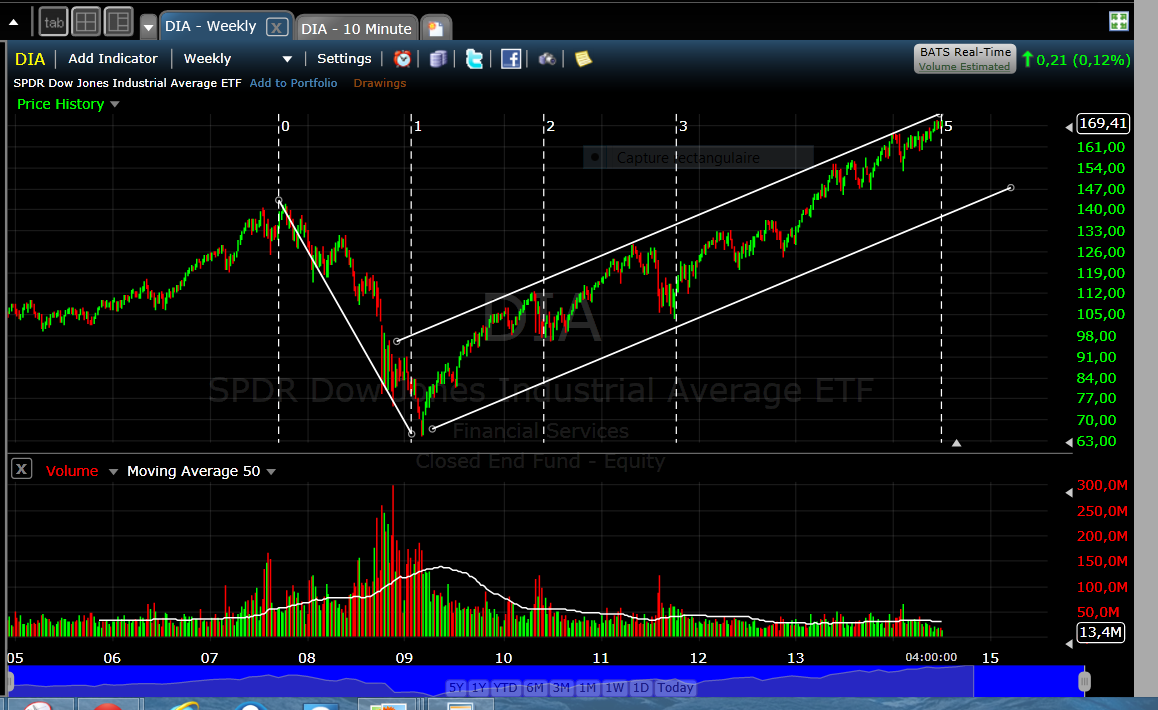
Task: Click the 13,4M current volume label
Action: 1100,632
